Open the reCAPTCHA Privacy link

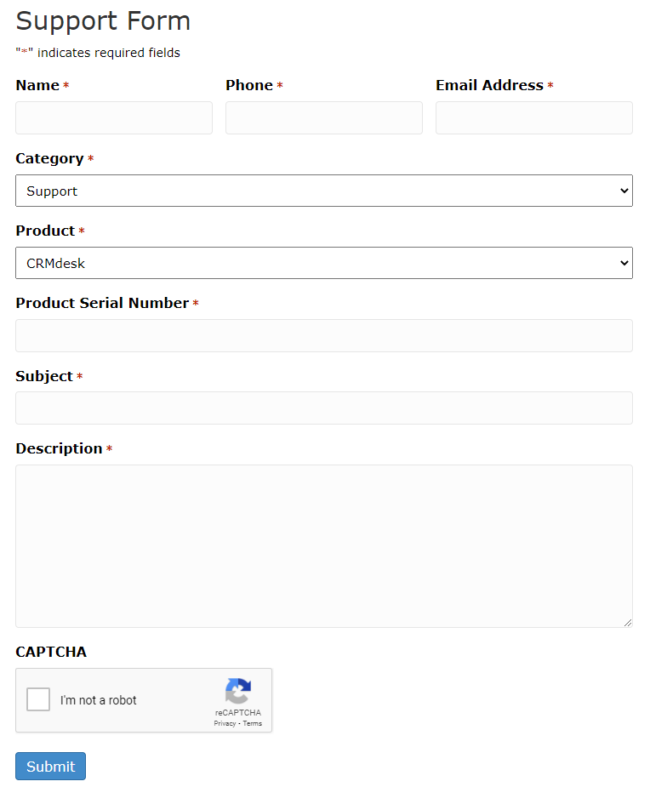point(224,723)
